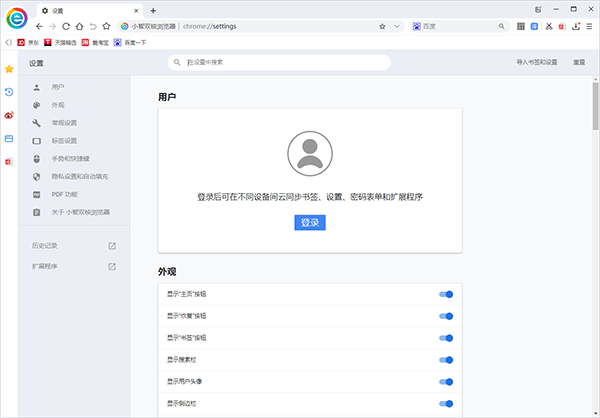Image resolution: width=600 pixels, height=418 pixels.
Task: Select 手势和快捷键 in settings sidebar
Action: click(70, 158)
